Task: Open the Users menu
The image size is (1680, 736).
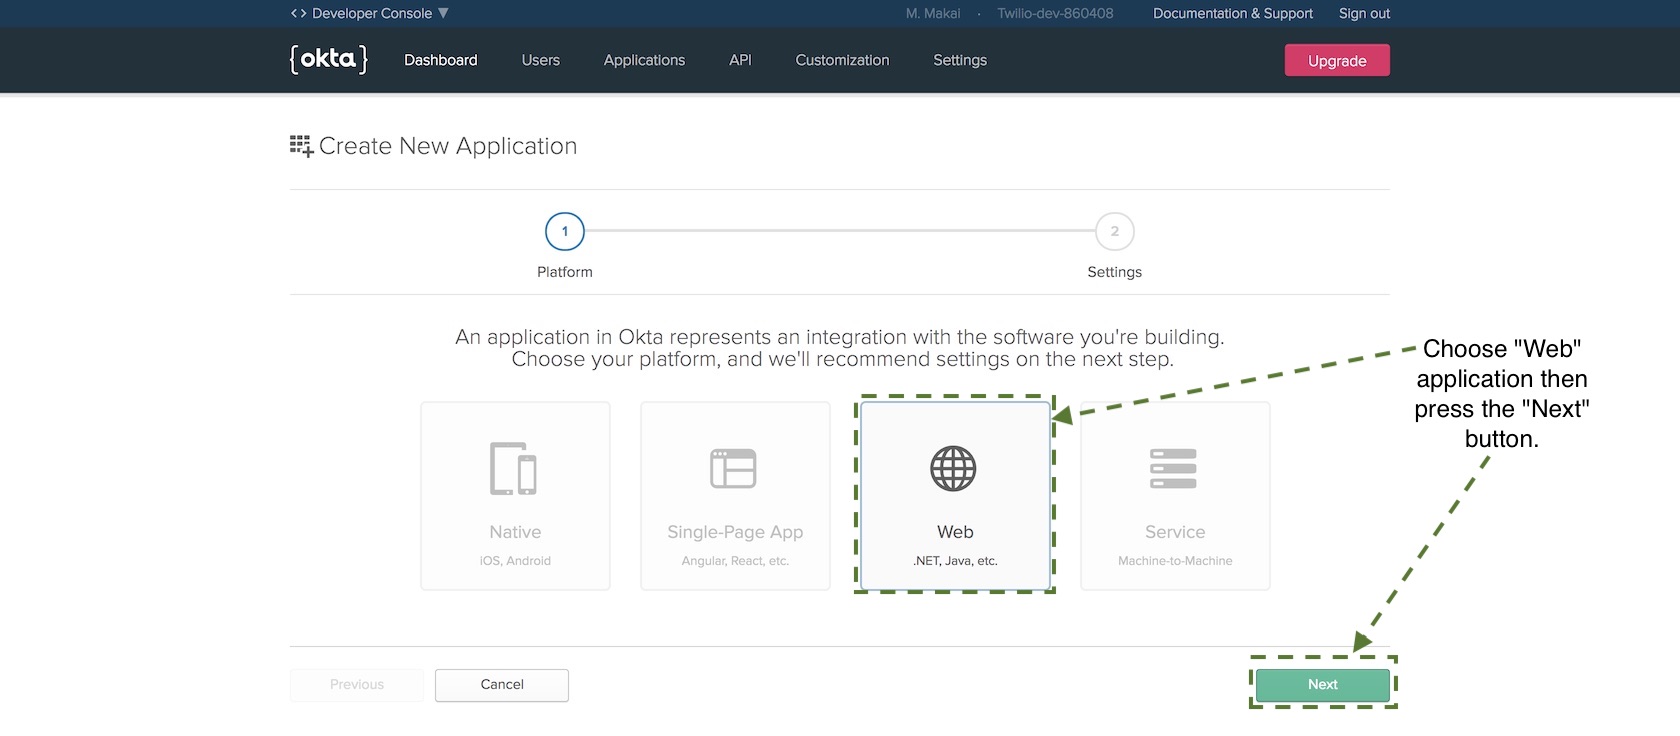Action: point(540,60)
